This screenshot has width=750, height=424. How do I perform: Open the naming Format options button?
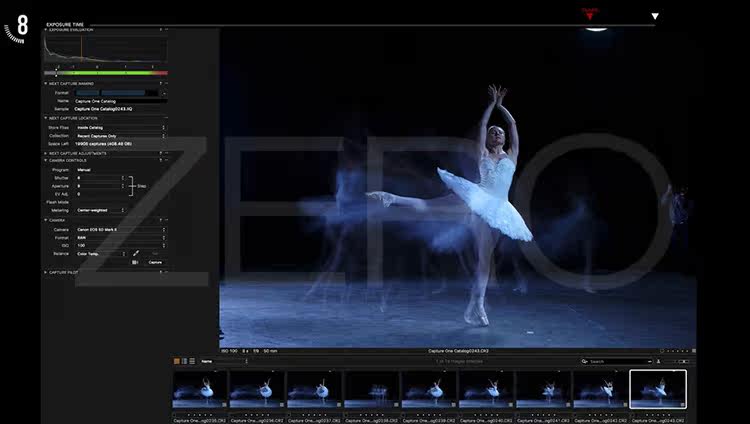click(x=164, y=93)
